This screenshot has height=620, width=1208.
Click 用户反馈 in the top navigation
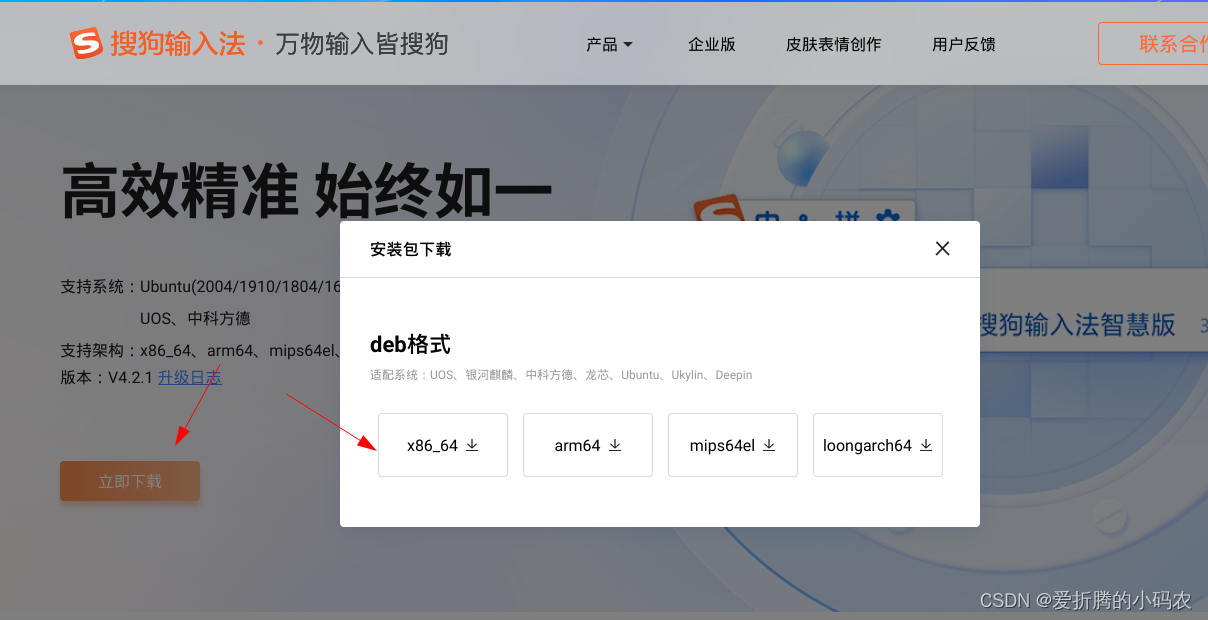963,44
